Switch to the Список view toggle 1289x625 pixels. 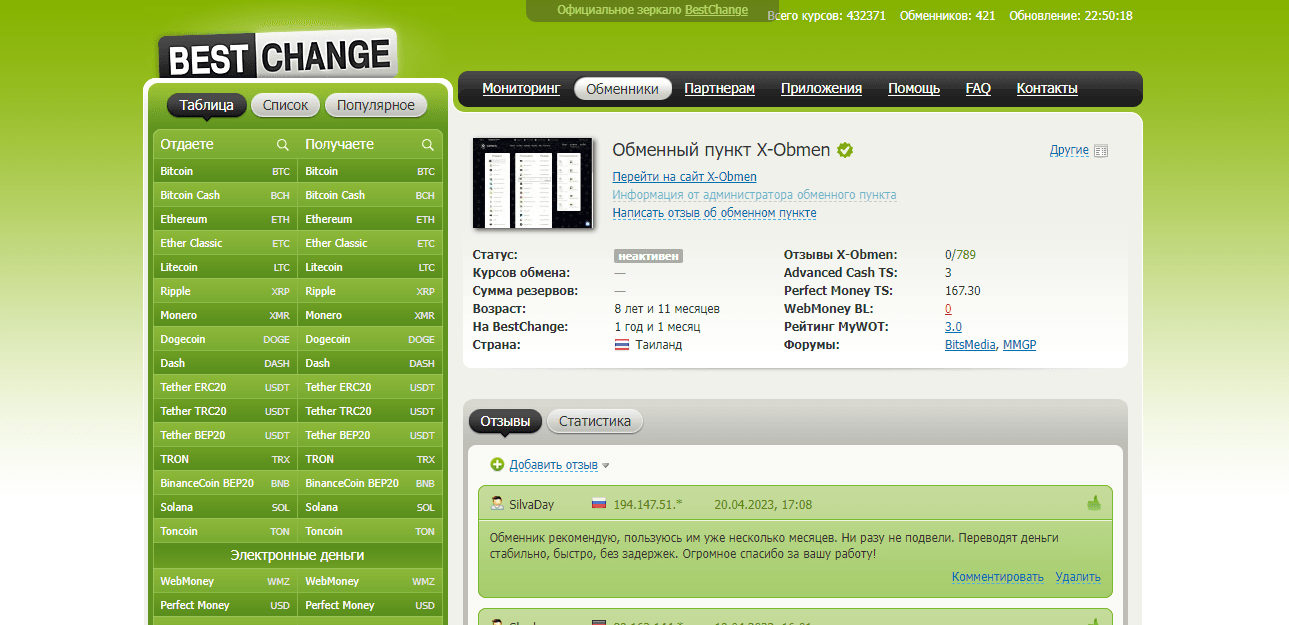click(x=286, y=105)
